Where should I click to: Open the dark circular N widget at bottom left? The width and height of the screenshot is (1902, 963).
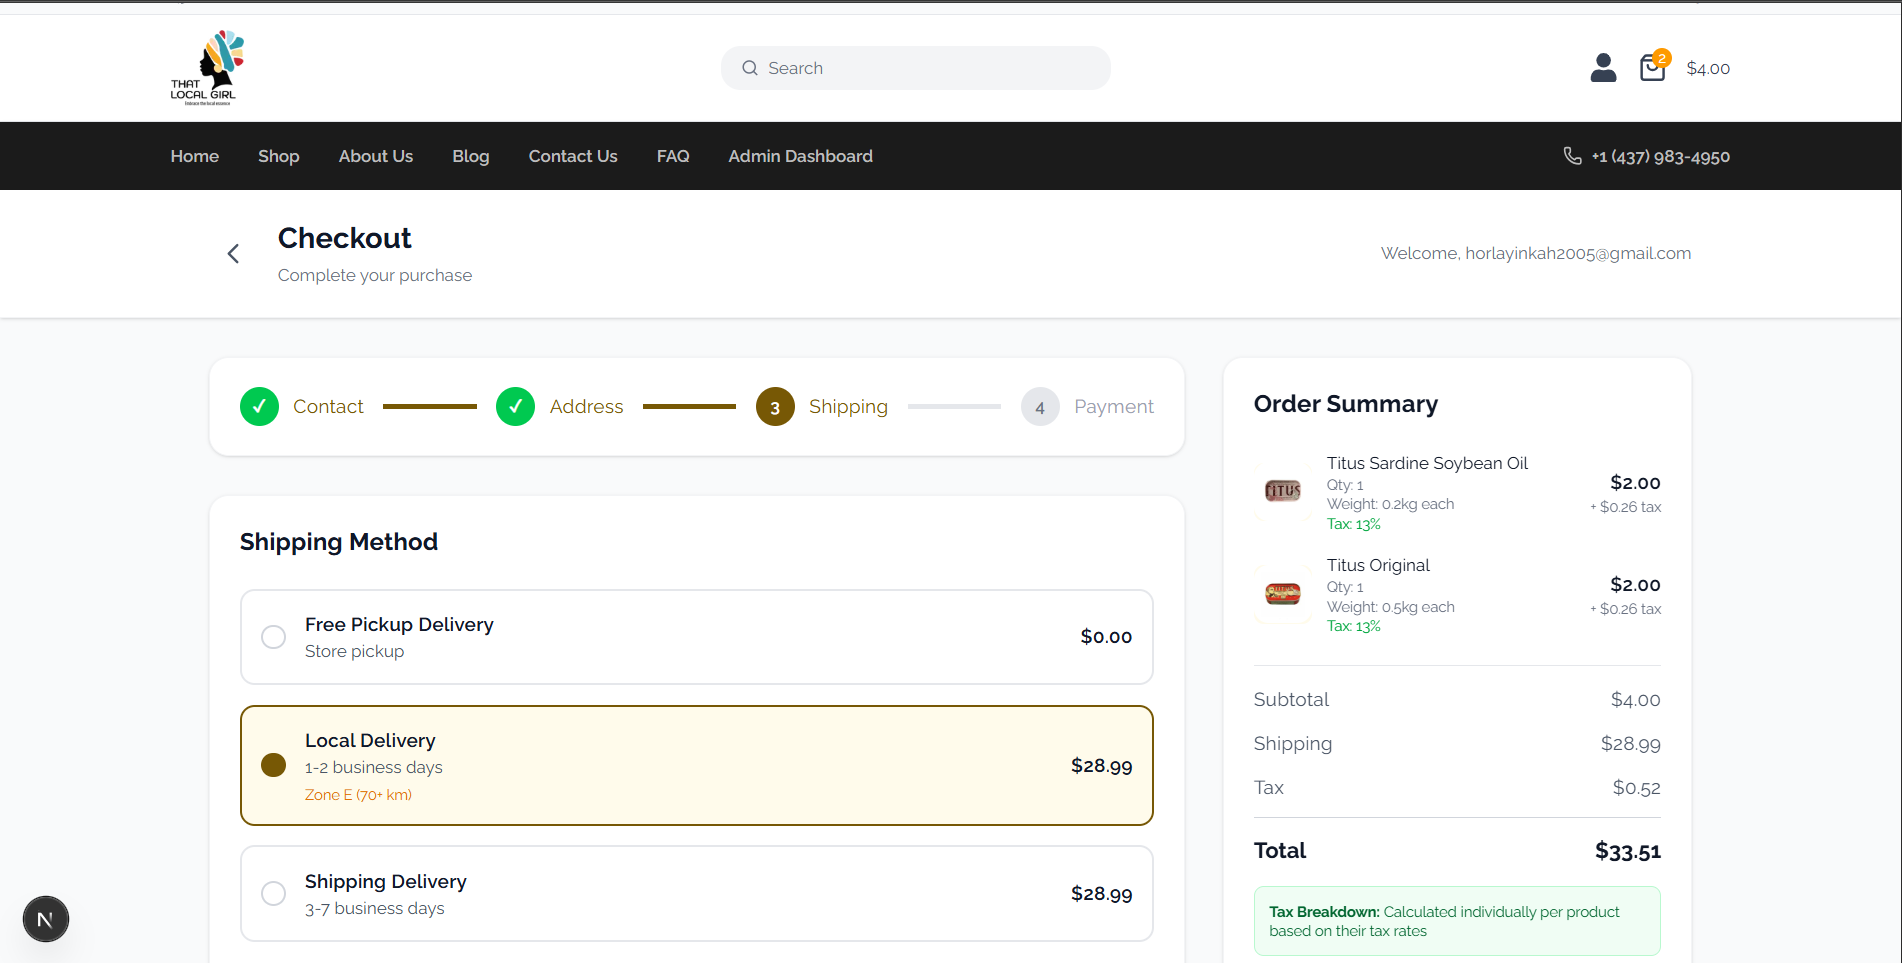[x=45, y=918]
